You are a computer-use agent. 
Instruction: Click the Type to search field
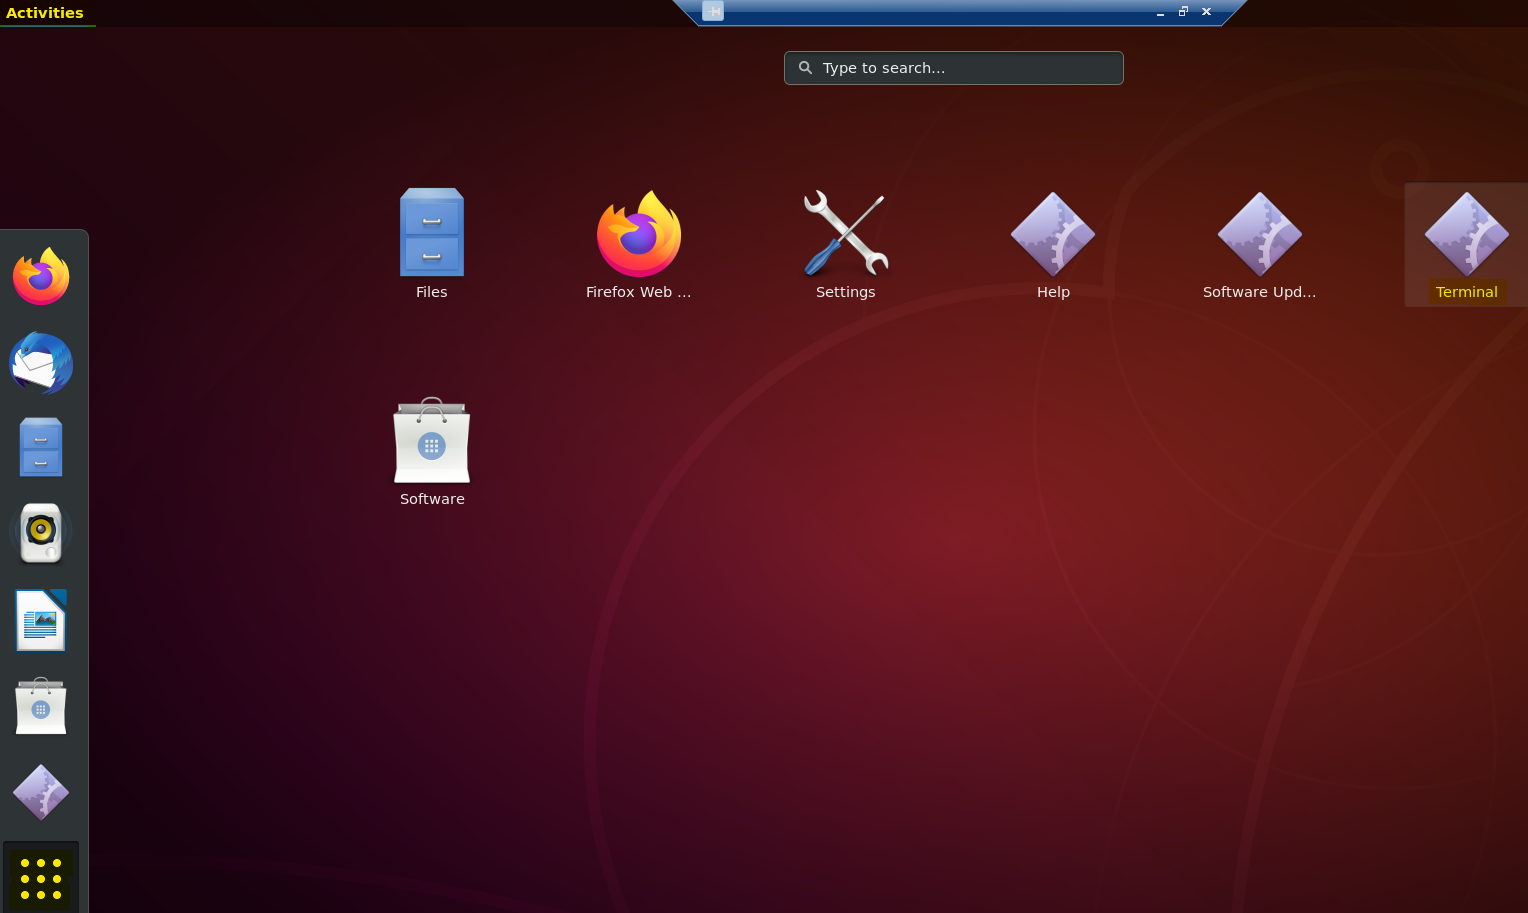[x=953, y=68]
